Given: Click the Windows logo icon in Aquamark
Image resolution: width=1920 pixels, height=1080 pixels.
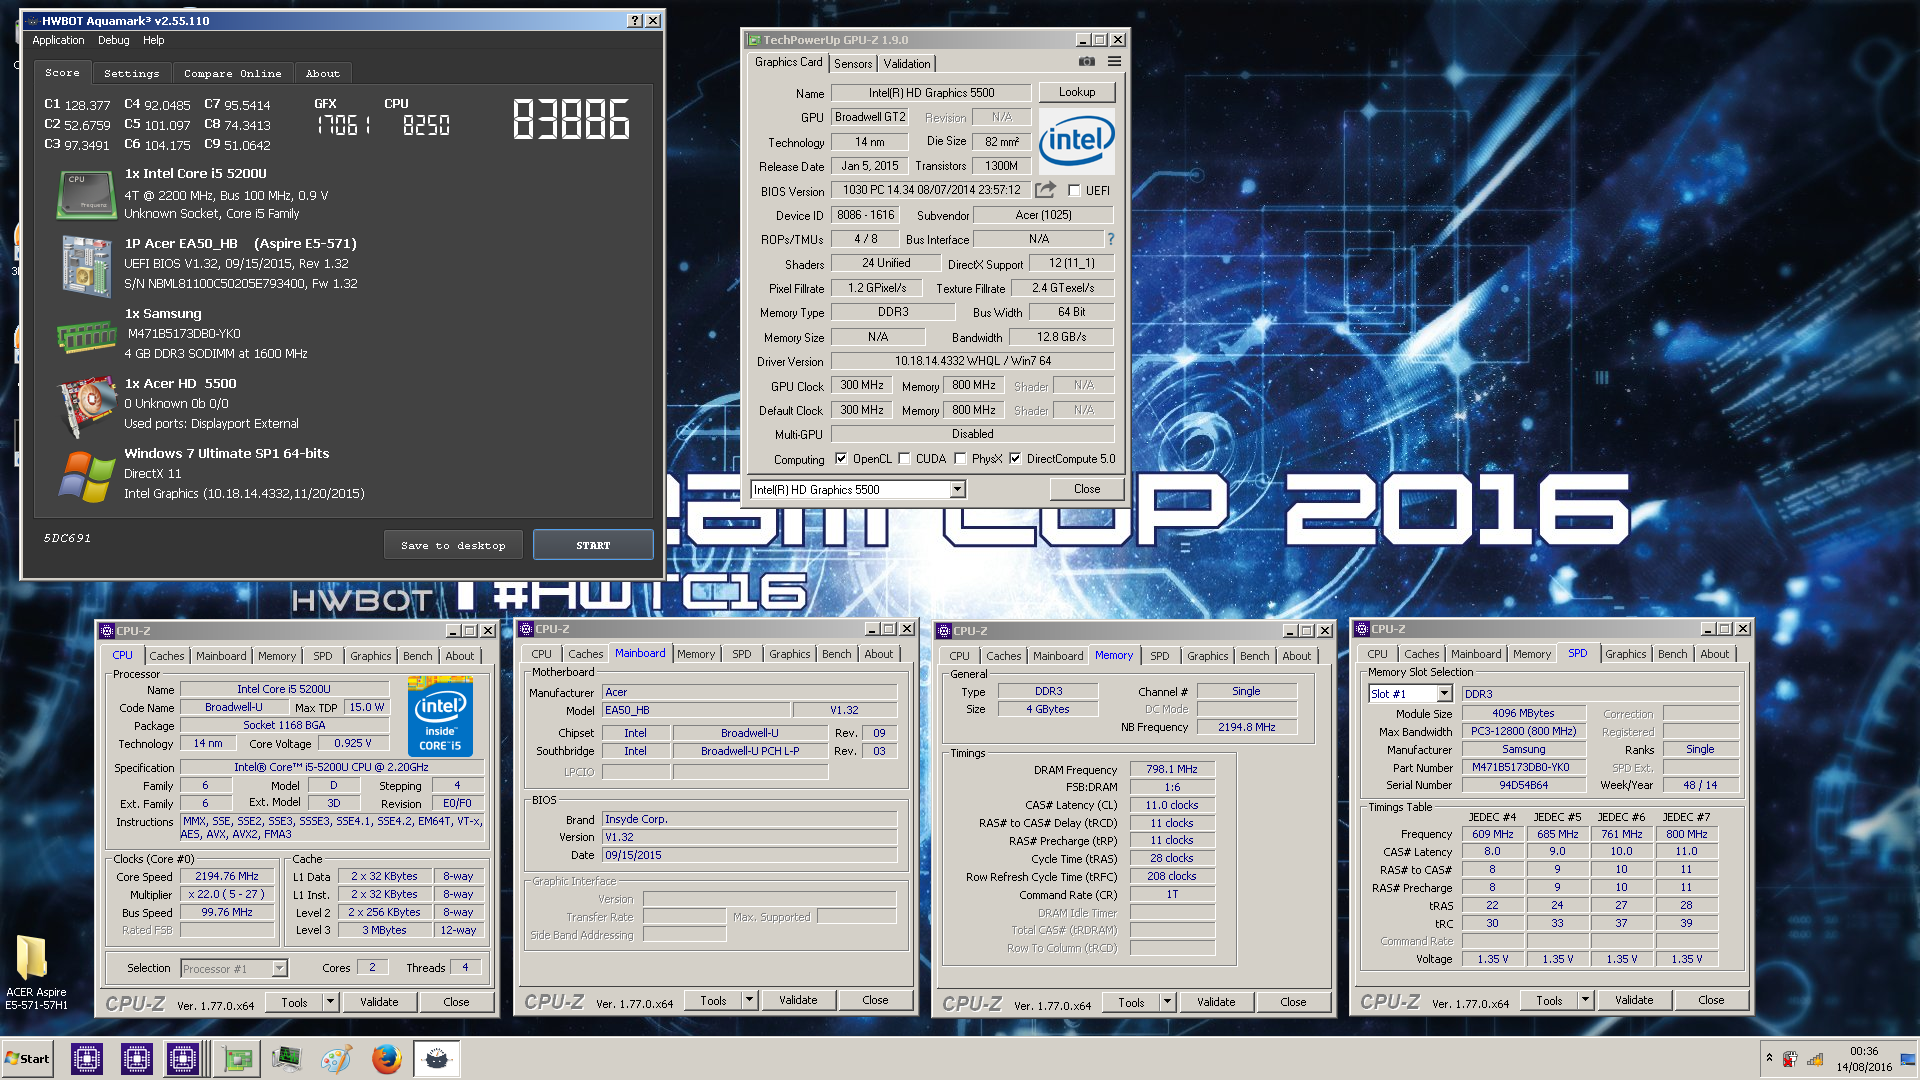Looking at the screenshot, I should point(86,477).
